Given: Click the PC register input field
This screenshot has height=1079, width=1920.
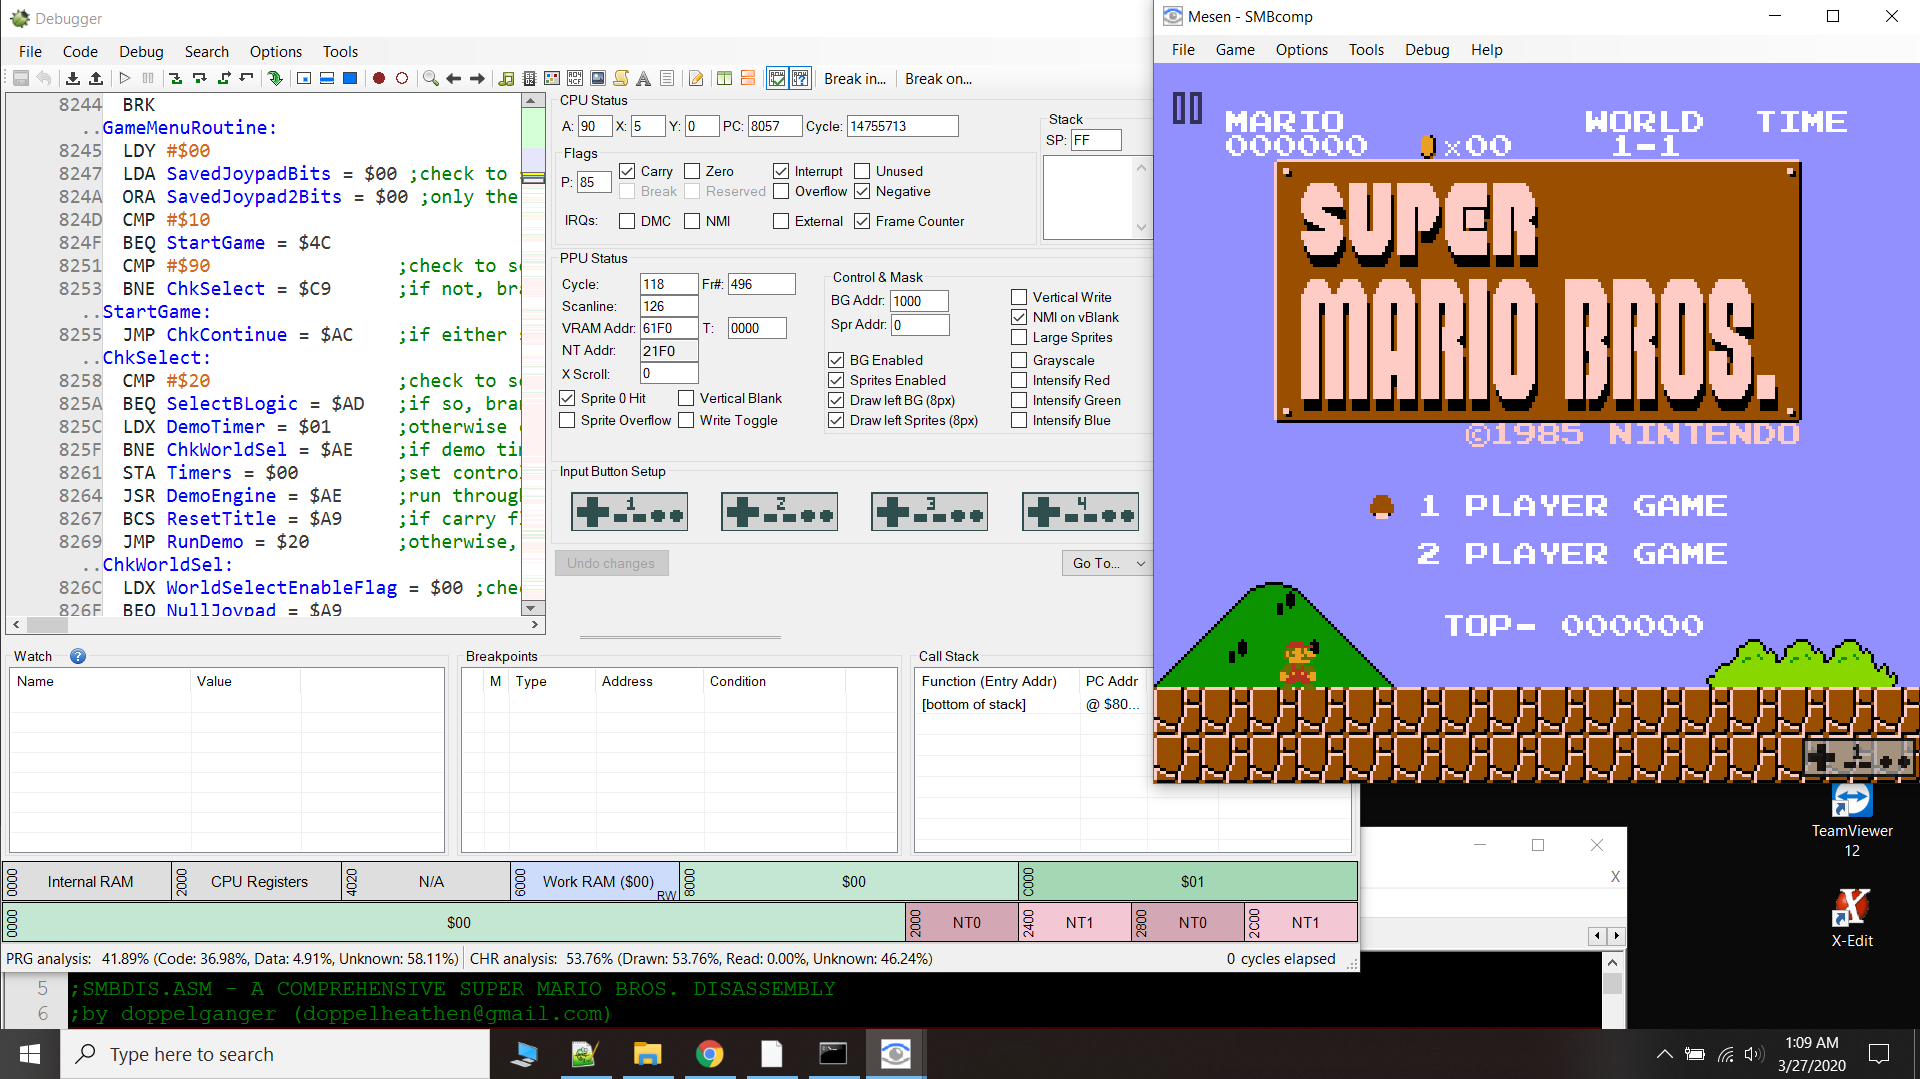Looking at the screenshot, I should click(x=774, y=126).
